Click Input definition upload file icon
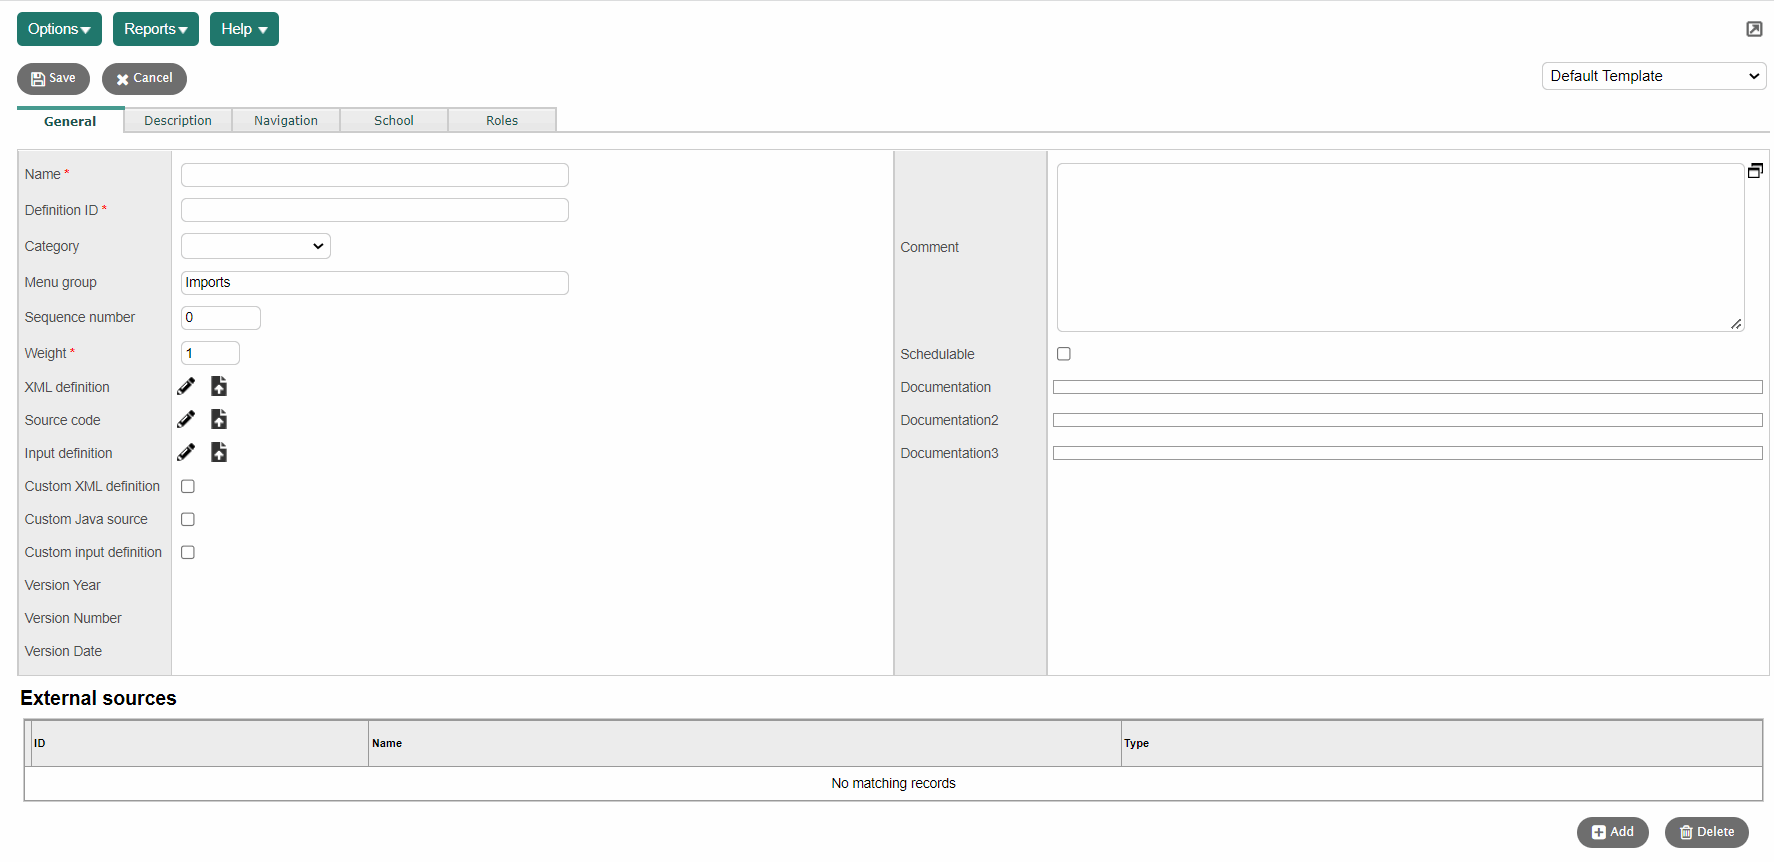Screen dimensions: 1774x862 tap(219, 453)
